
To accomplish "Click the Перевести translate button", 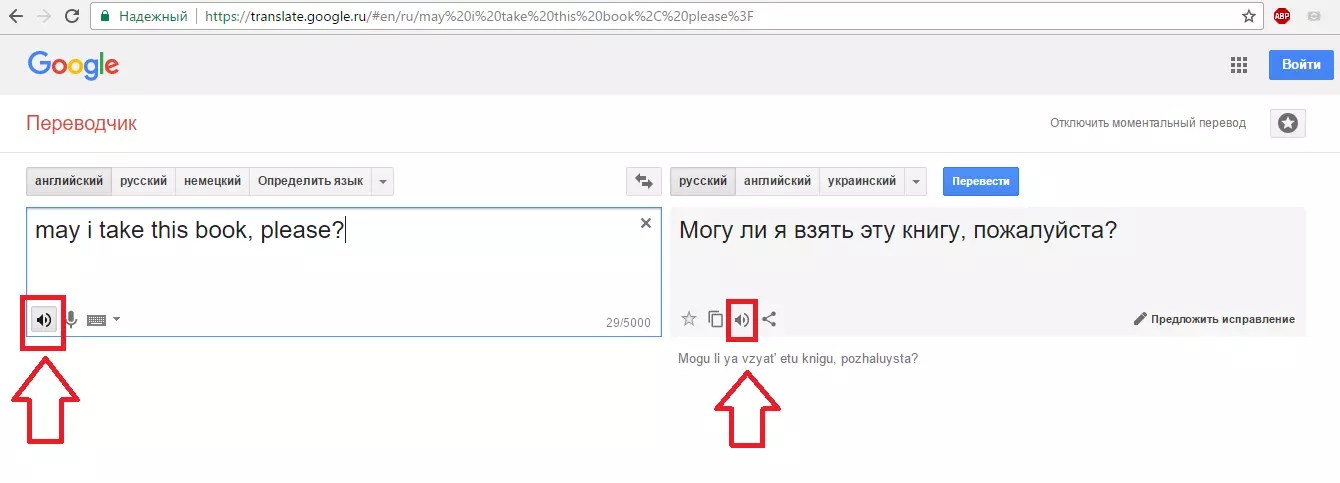I will click(981, 181).
